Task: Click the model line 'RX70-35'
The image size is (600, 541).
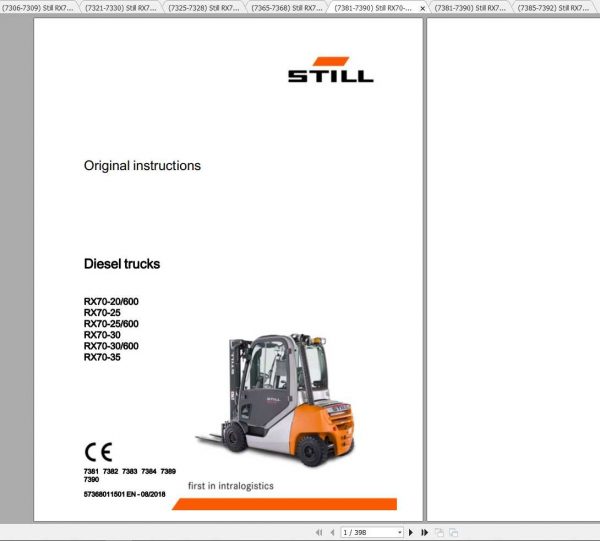Action: pos(102,357)
